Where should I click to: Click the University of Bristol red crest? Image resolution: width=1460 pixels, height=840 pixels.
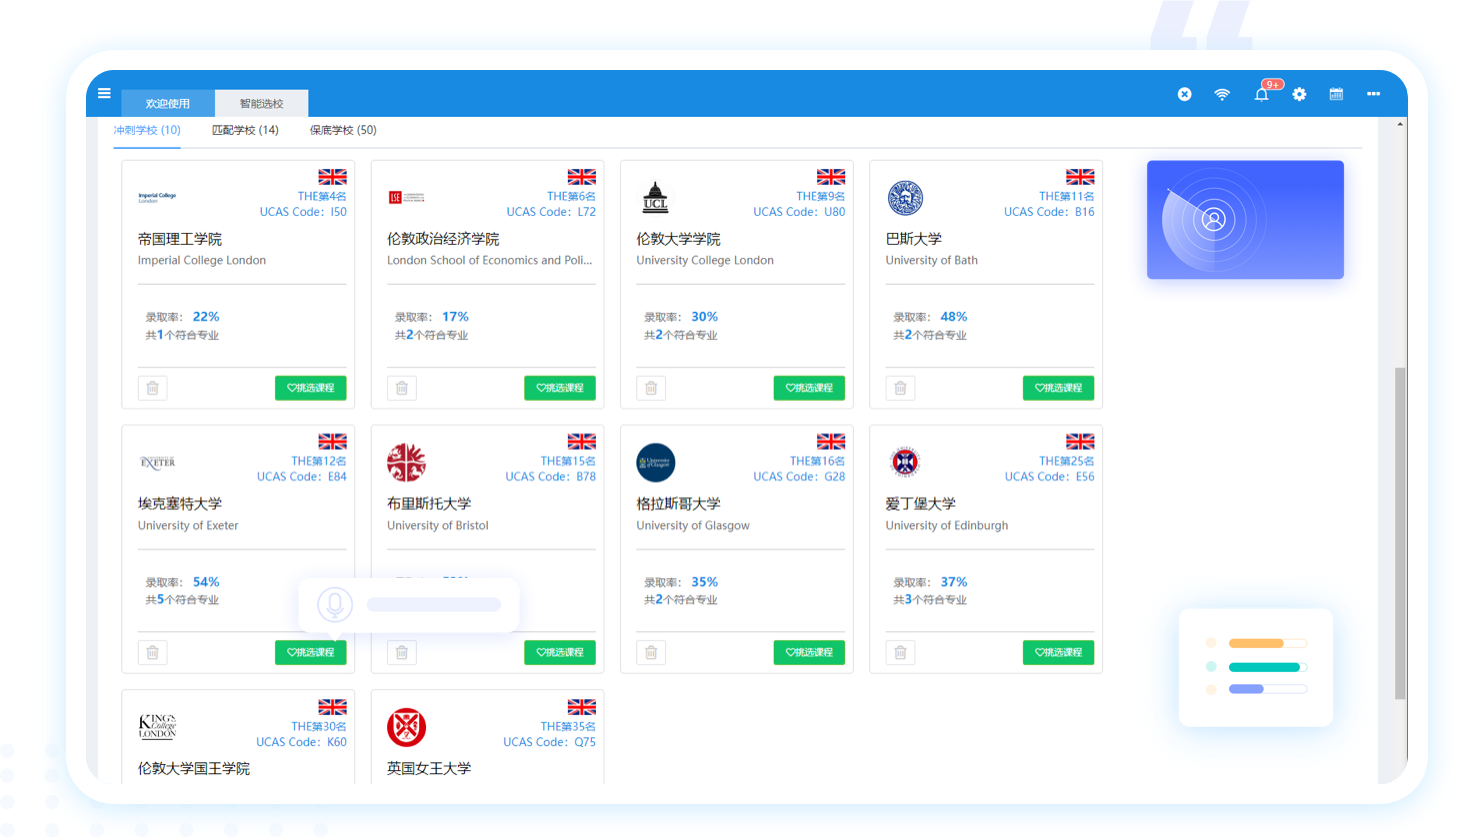pos(406,463)
